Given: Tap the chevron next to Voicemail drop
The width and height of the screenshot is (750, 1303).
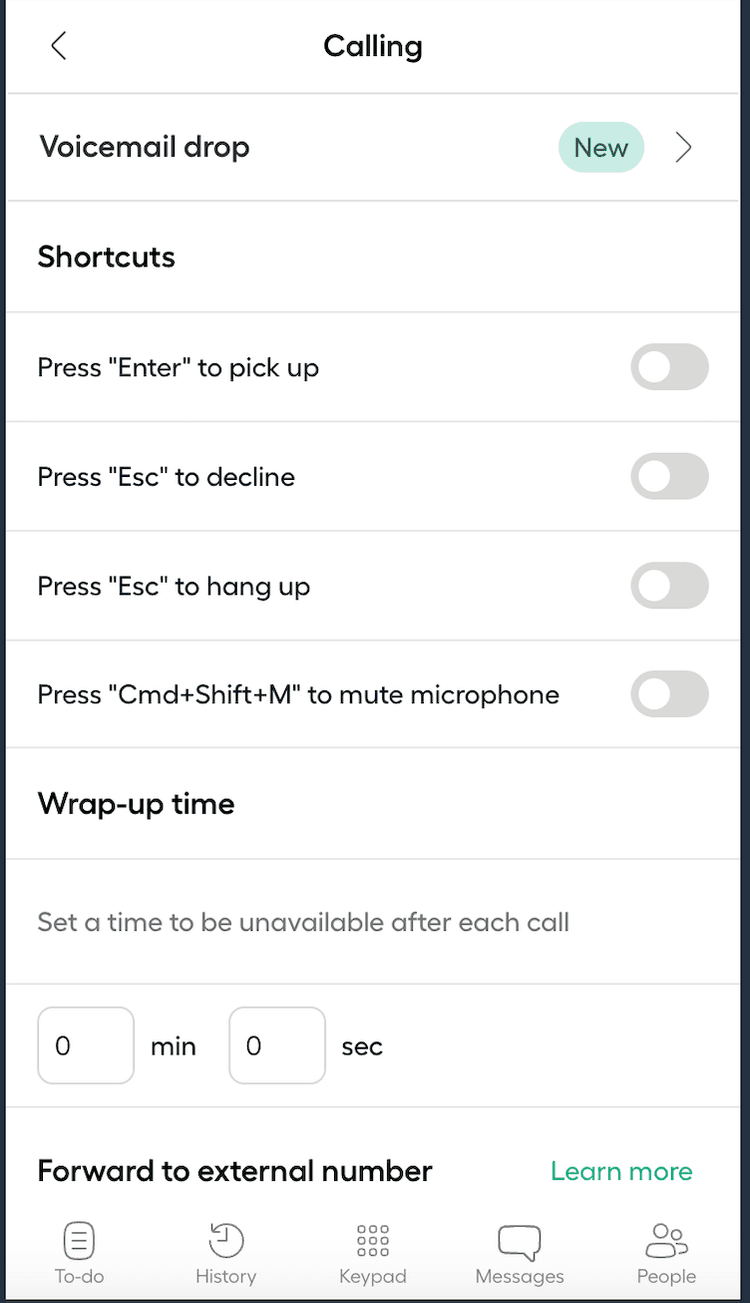Looking at the screenshot, I should [684, 147].
